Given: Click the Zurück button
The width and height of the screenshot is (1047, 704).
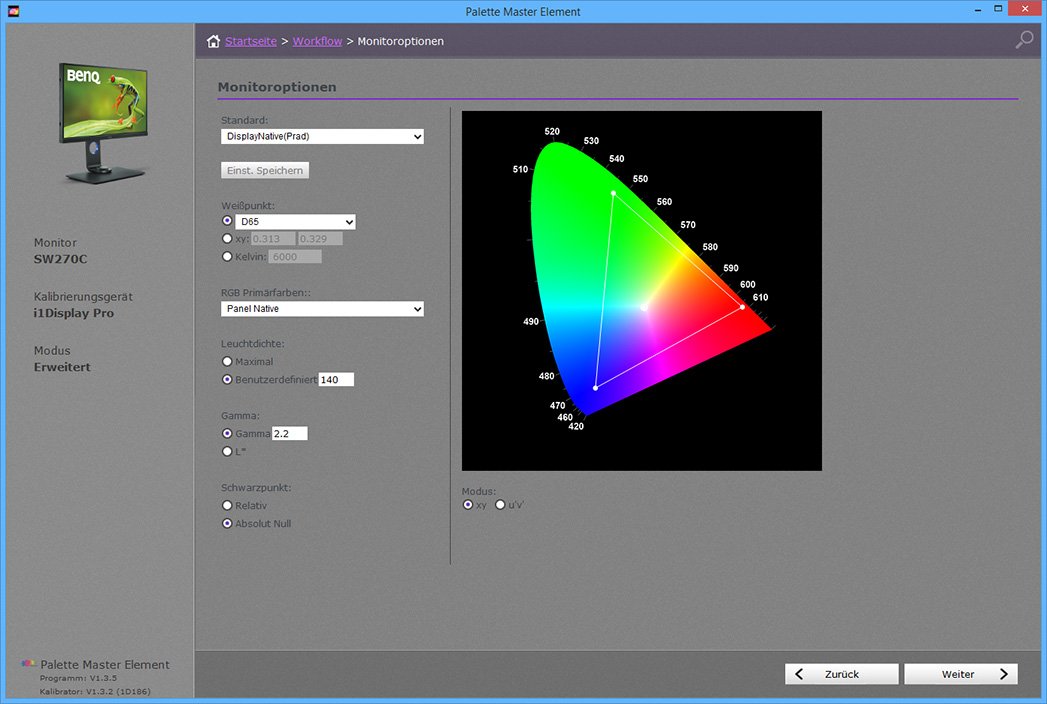Looking at the screenshot, I should point(841,674).
